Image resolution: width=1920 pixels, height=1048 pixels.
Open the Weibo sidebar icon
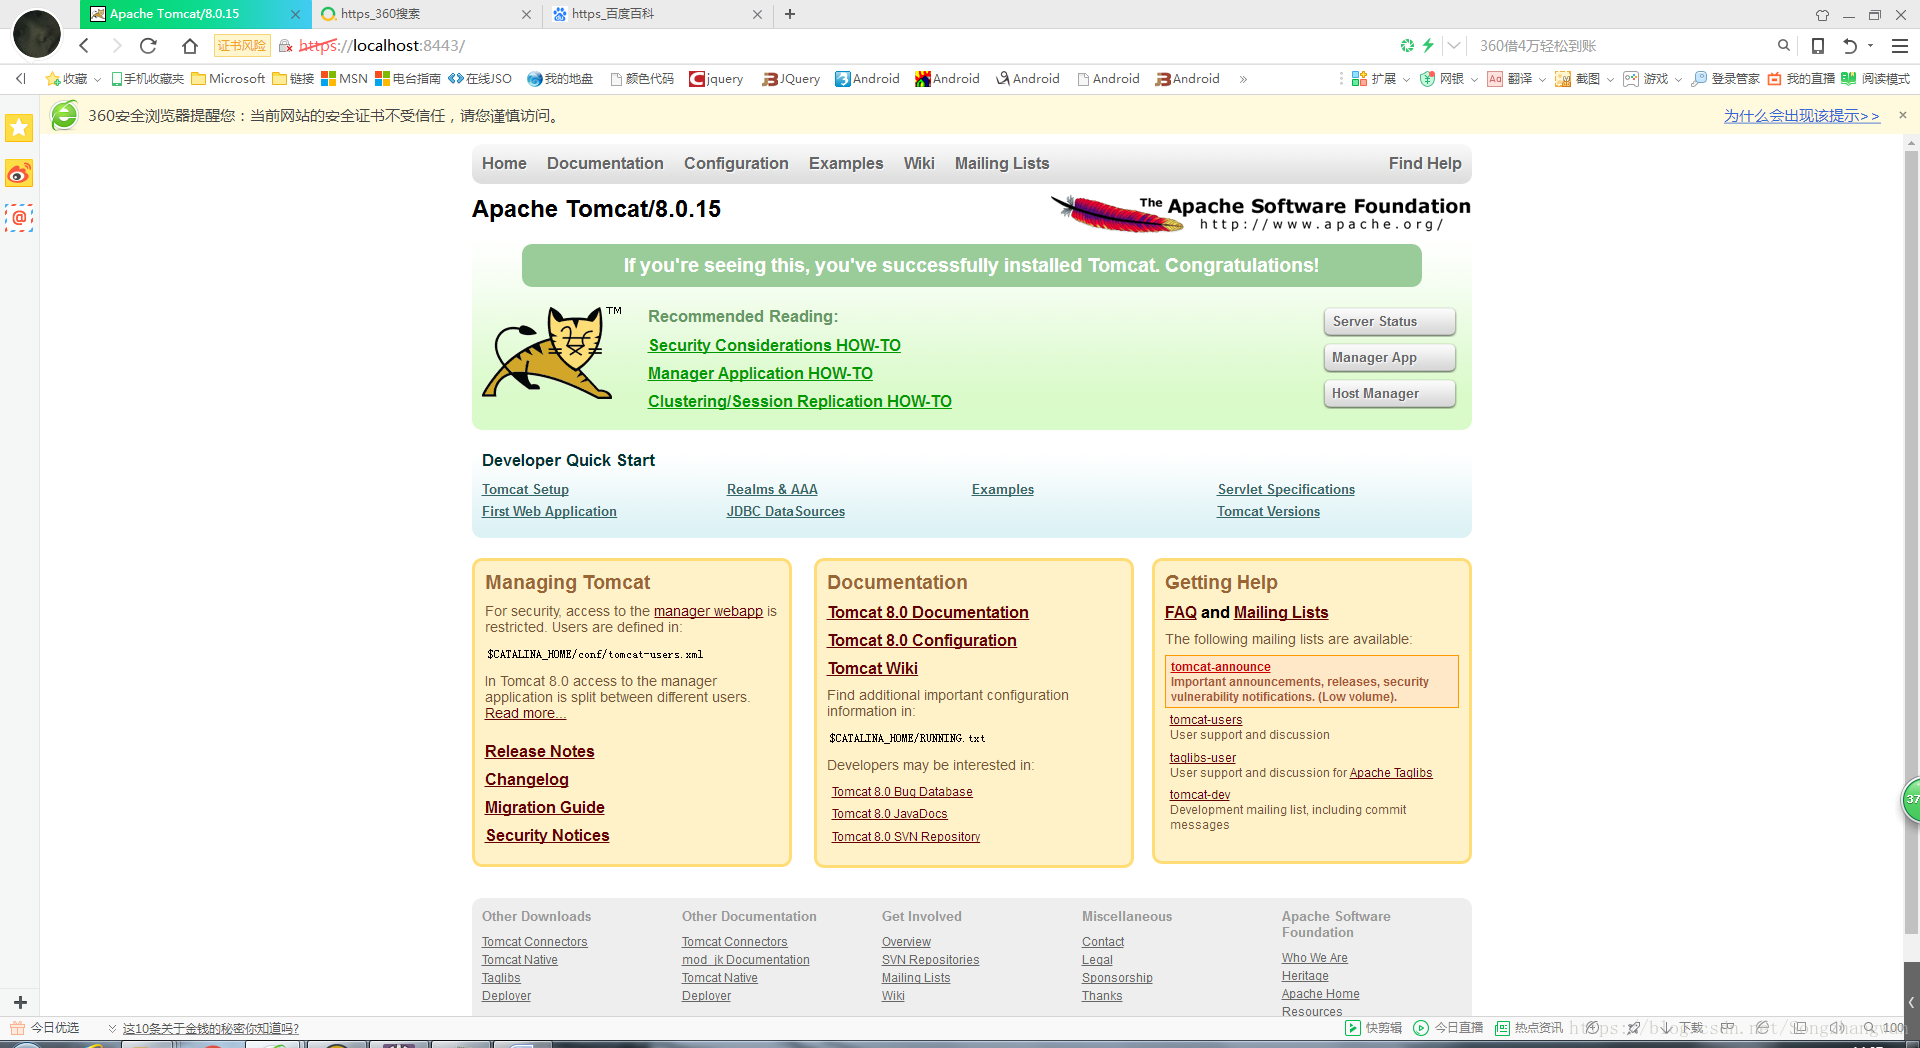coord(19,174)
